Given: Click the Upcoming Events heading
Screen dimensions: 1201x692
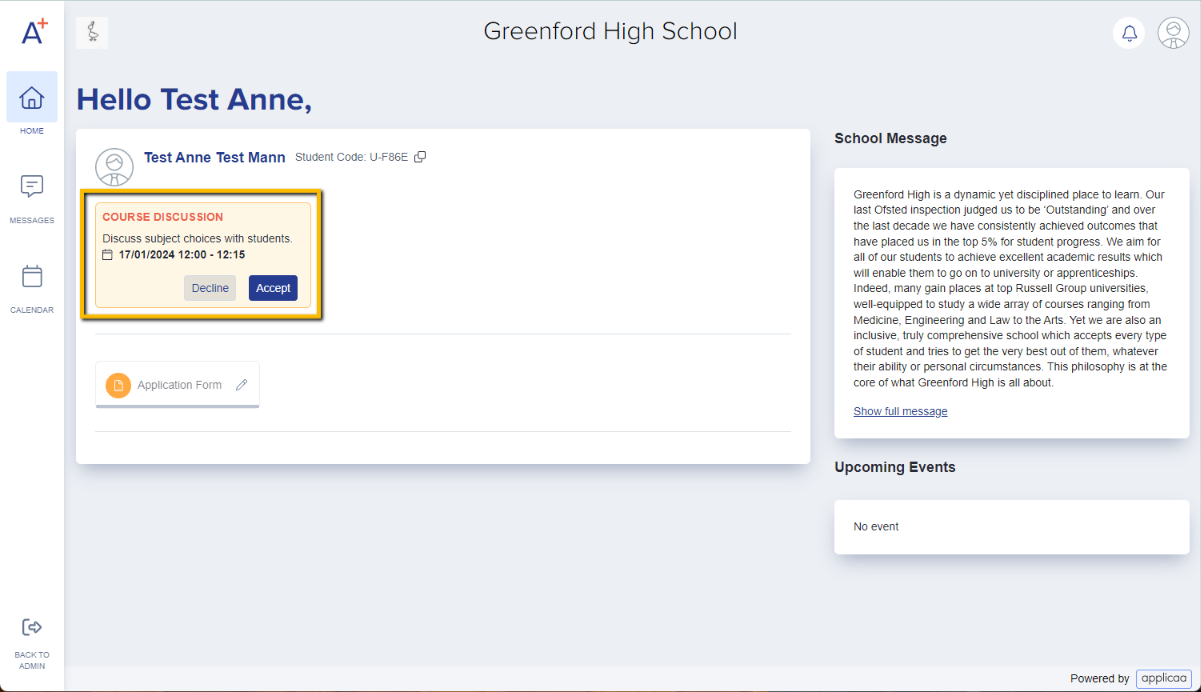Looking at the screenshot, I should pyautogui.click(x=895, y=467).
